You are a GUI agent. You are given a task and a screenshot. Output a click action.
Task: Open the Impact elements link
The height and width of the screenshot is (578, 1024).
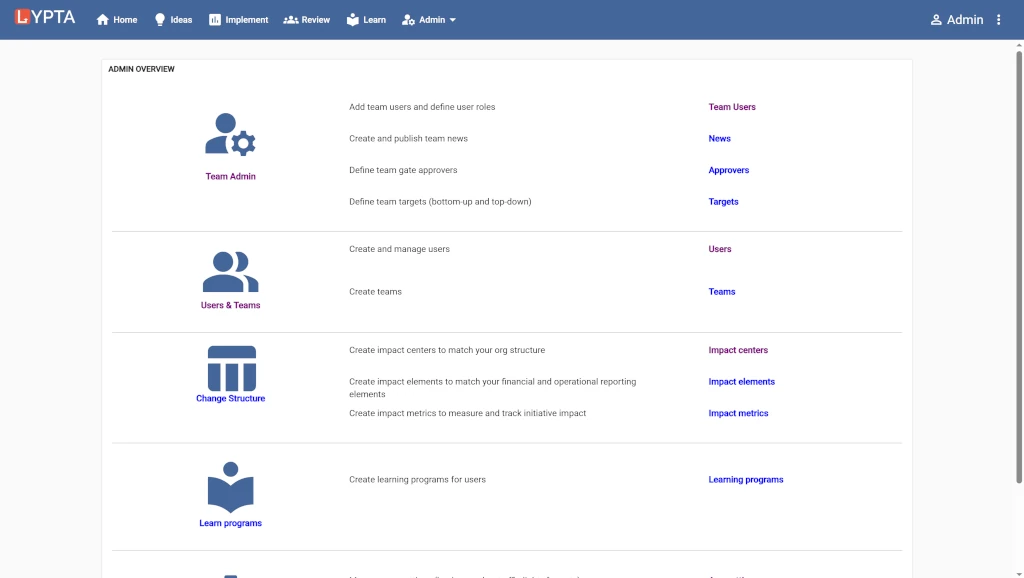(741, 381)
